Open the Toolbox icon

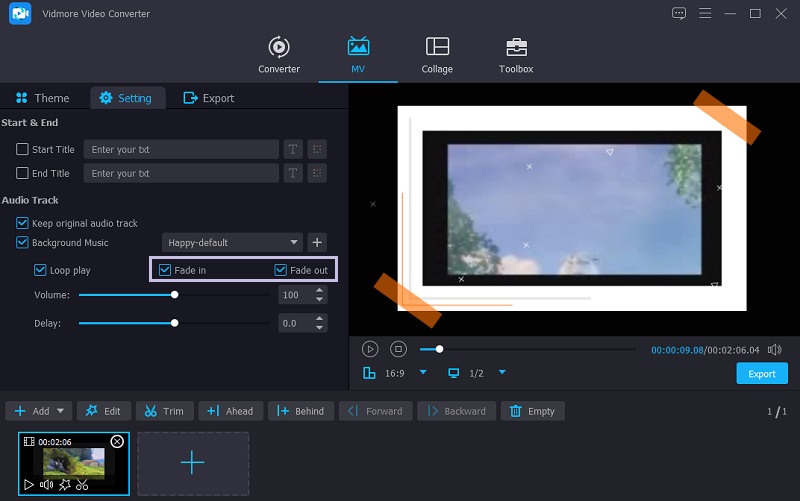[516, 47]
